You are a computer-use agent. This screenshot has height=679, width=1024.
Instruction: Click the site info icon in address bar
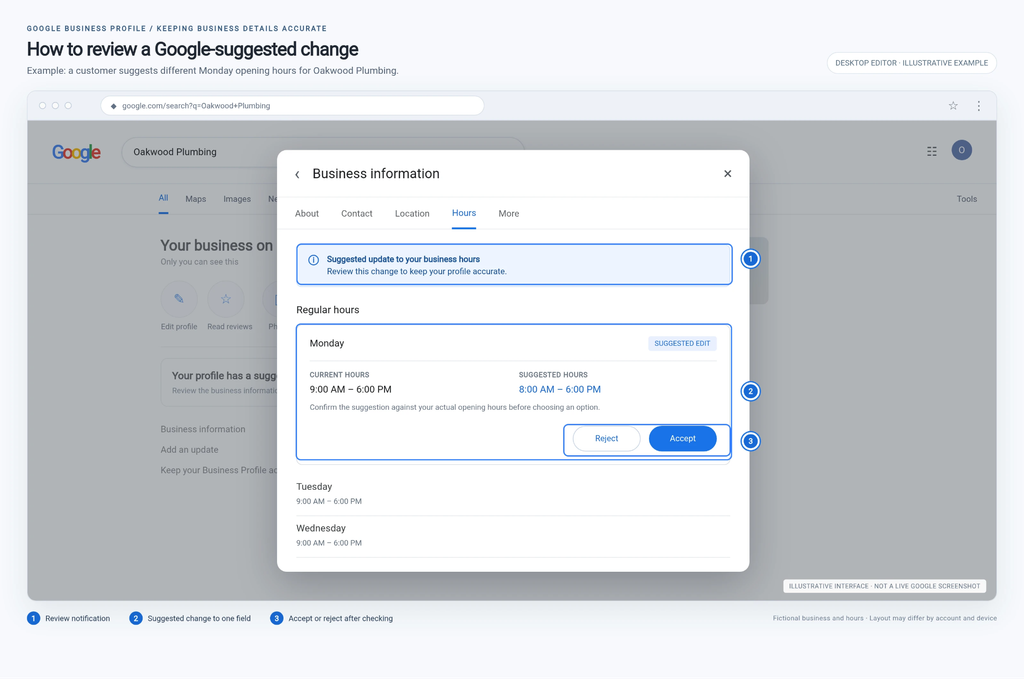[x=114, y=106]
